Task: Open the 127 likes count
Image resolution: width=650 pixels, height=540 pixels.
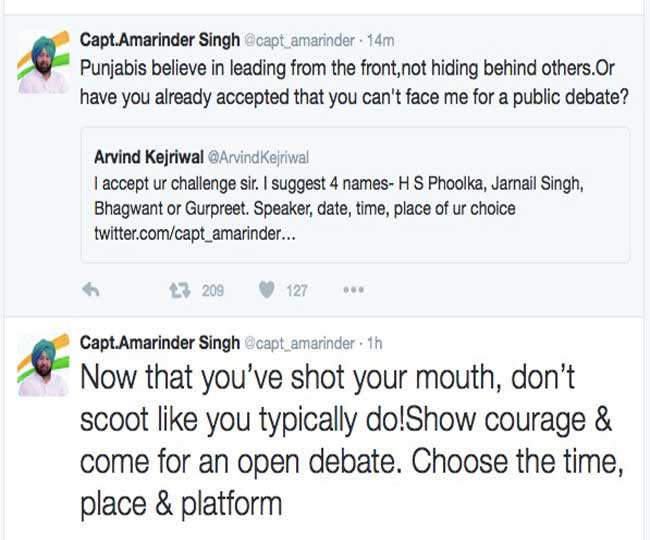Action: (x=297, y=291)
